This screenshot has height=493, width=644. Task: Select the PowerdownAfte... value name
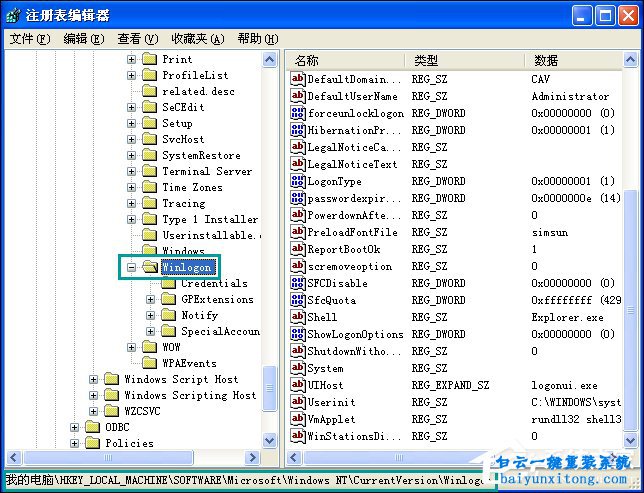pos(354,215)
